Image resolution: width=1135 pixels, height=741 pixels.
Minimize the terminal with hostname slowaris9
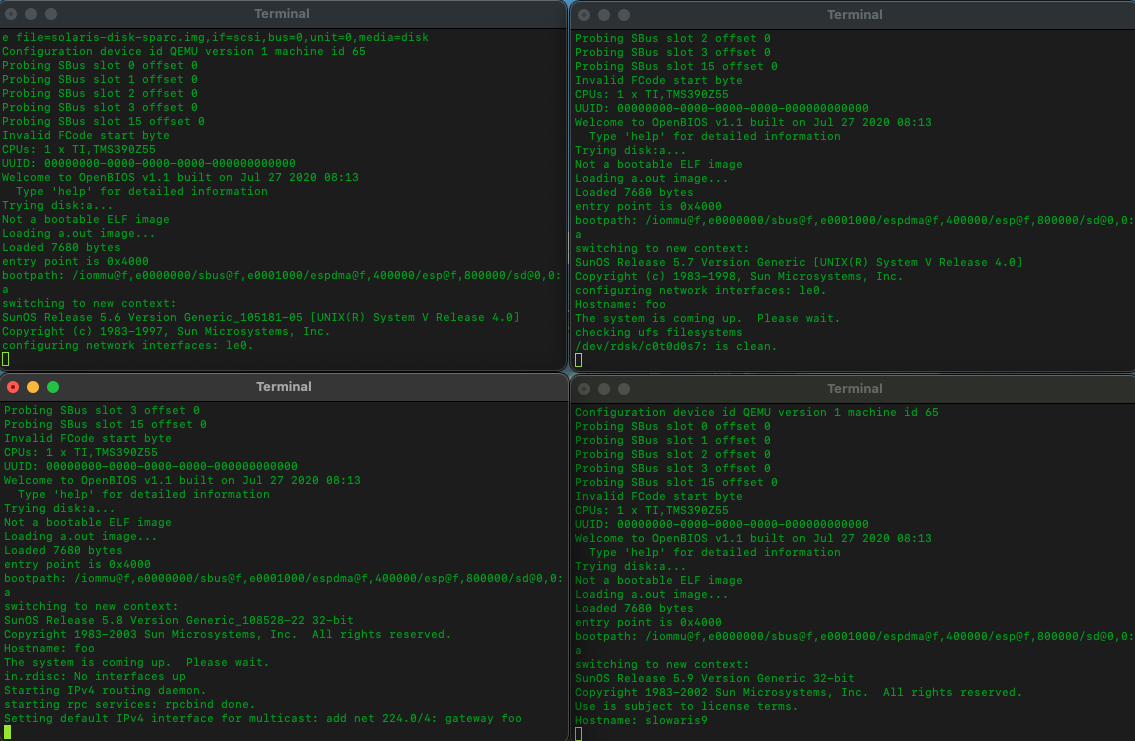point(604,389)
